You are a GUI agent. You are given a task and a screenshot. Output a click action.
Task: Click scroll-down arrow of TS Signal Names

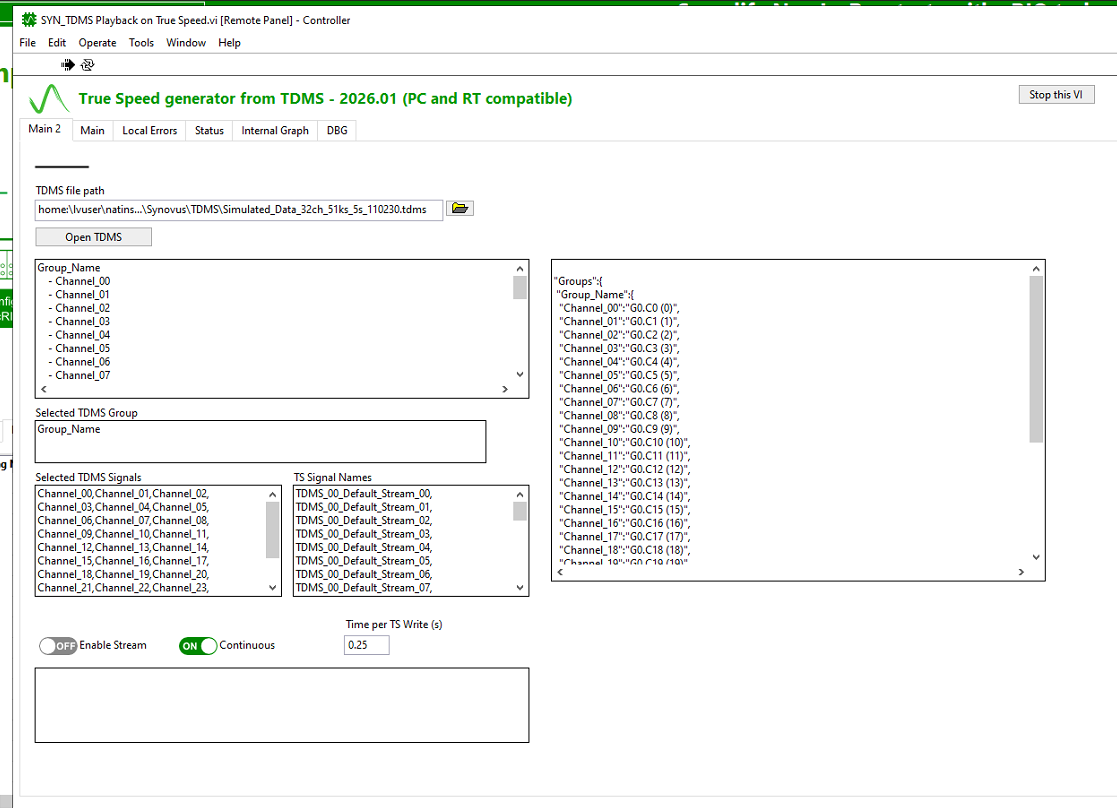pos(519,588)
